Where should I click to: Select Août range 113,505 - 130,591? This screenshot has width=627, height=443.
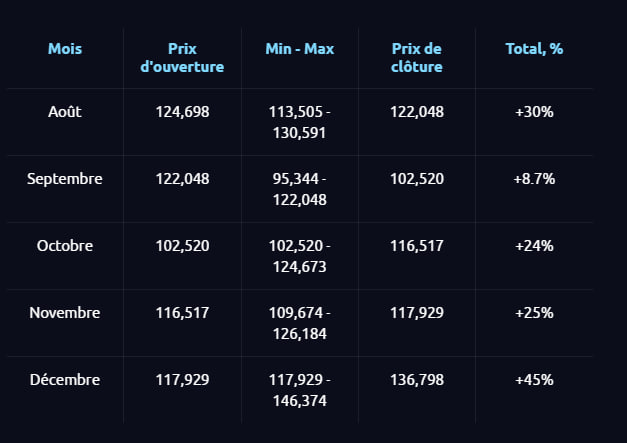tap(299, 122)
